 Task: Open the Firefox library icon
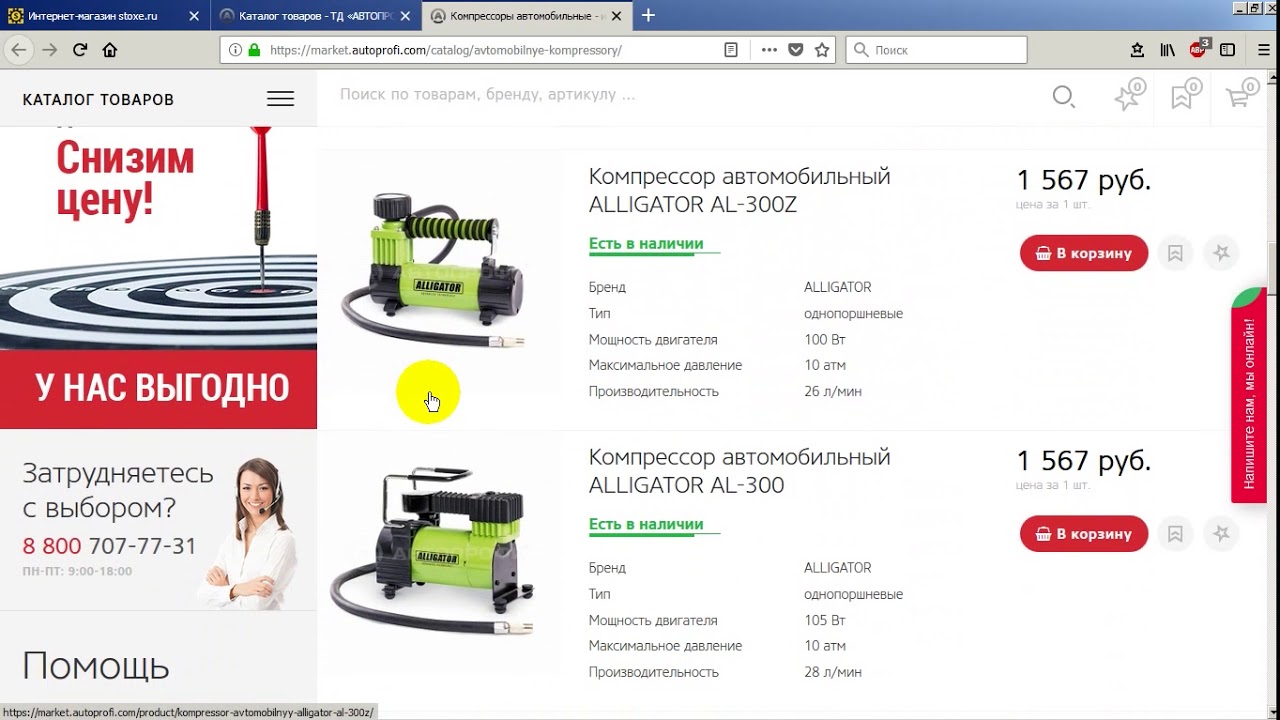tap(1167, 50)
